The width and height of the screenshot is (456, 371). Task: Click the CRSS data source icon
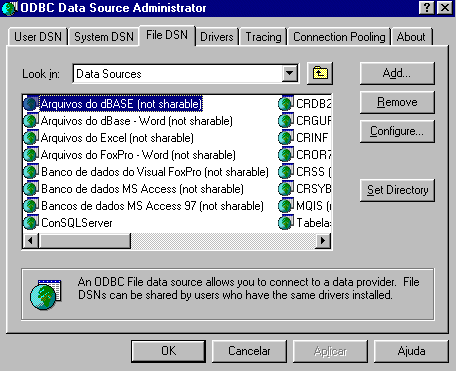tap(286, 171)
